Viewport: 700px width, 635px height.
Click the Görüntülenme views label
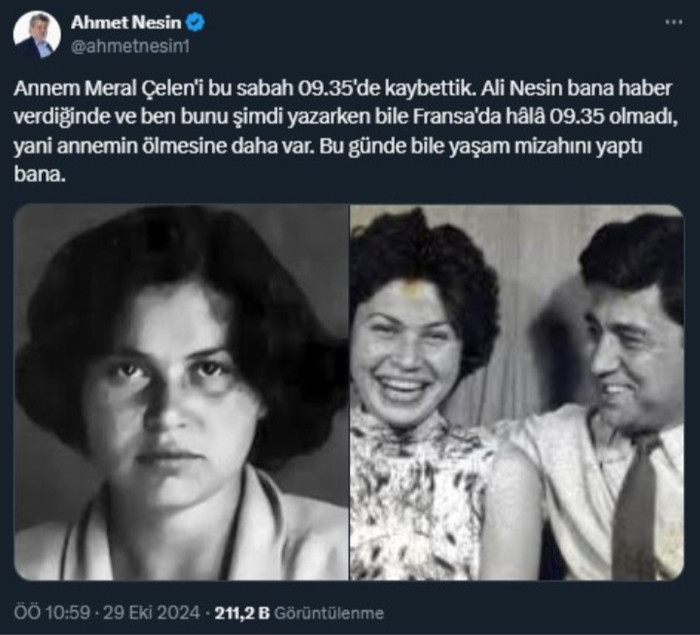click(x=329, y=613)
